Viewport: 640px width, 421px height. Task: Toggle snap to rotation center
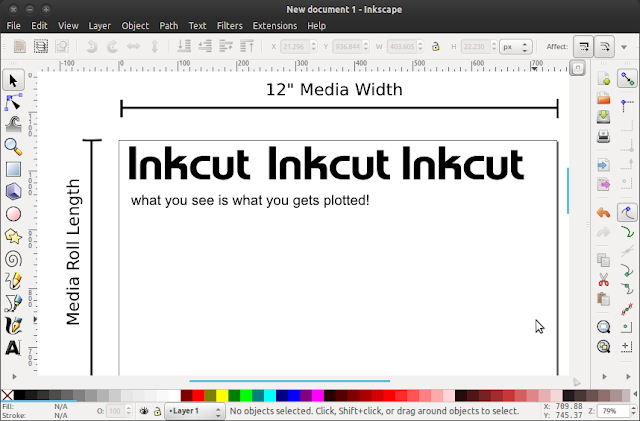627,347
